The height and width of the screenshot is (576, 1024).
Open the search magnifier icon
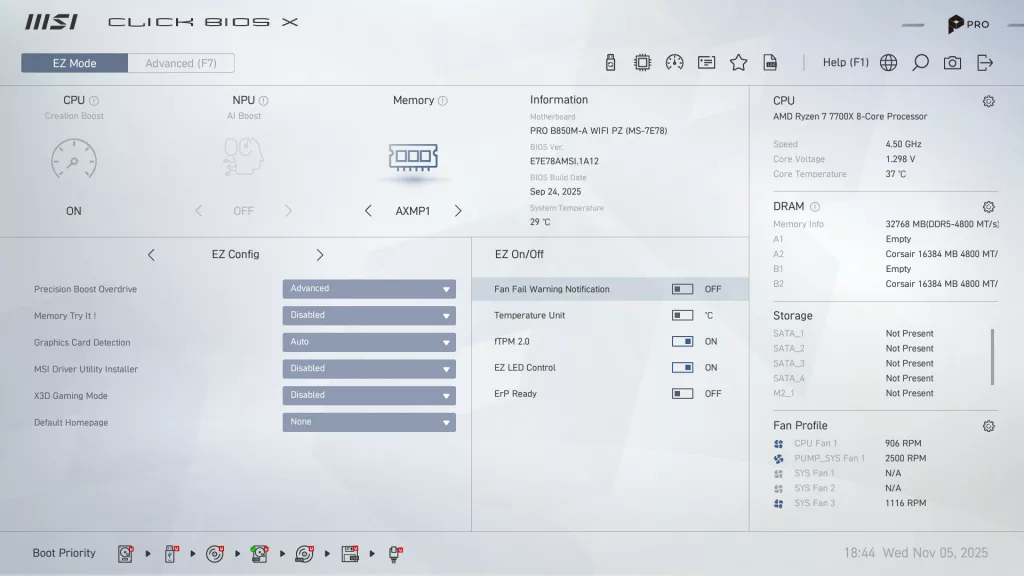pos(920,62)
